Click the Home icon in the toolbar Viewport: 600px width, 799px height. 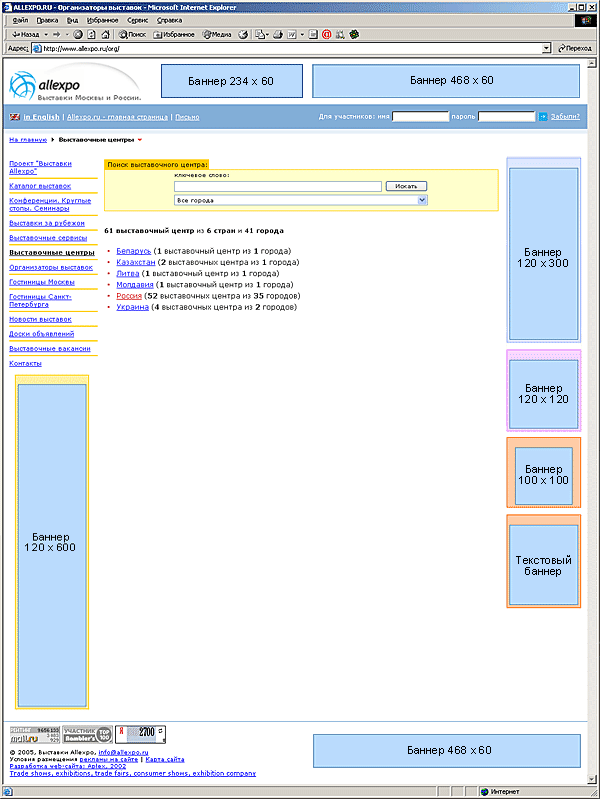[x=106, y=35]
